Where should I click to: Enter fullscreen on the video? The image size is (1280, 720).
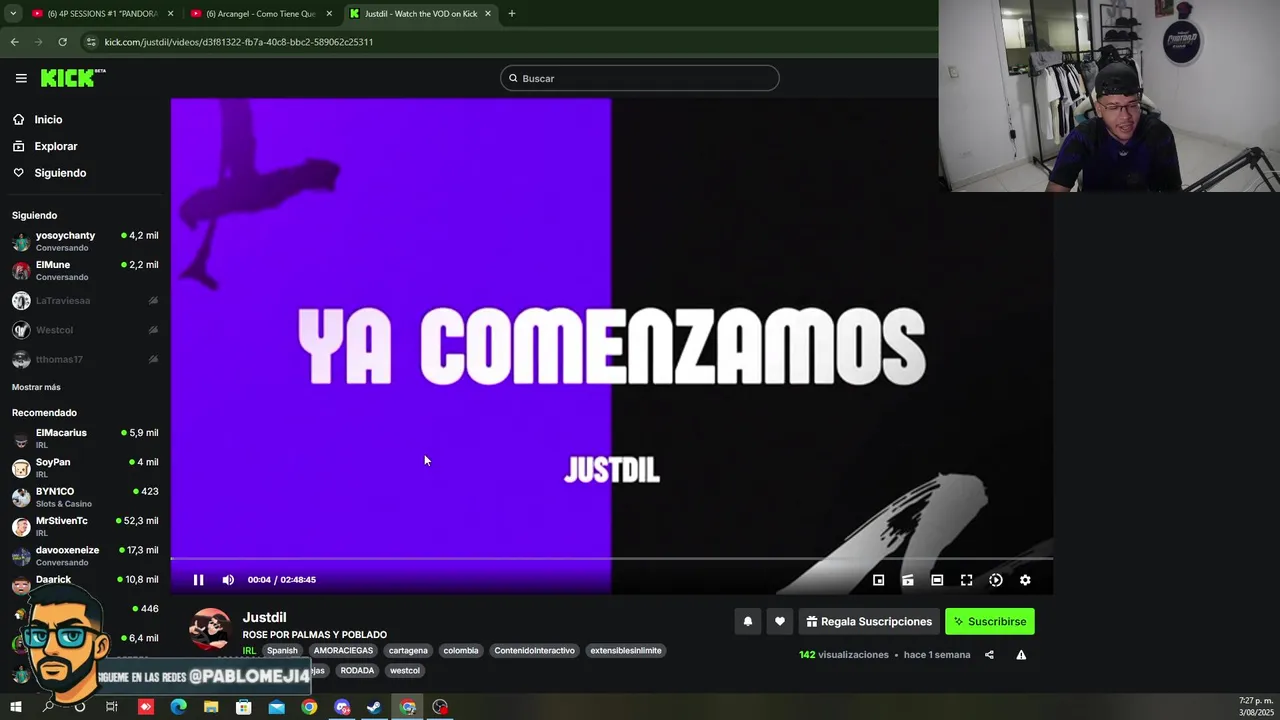[966, 580]
